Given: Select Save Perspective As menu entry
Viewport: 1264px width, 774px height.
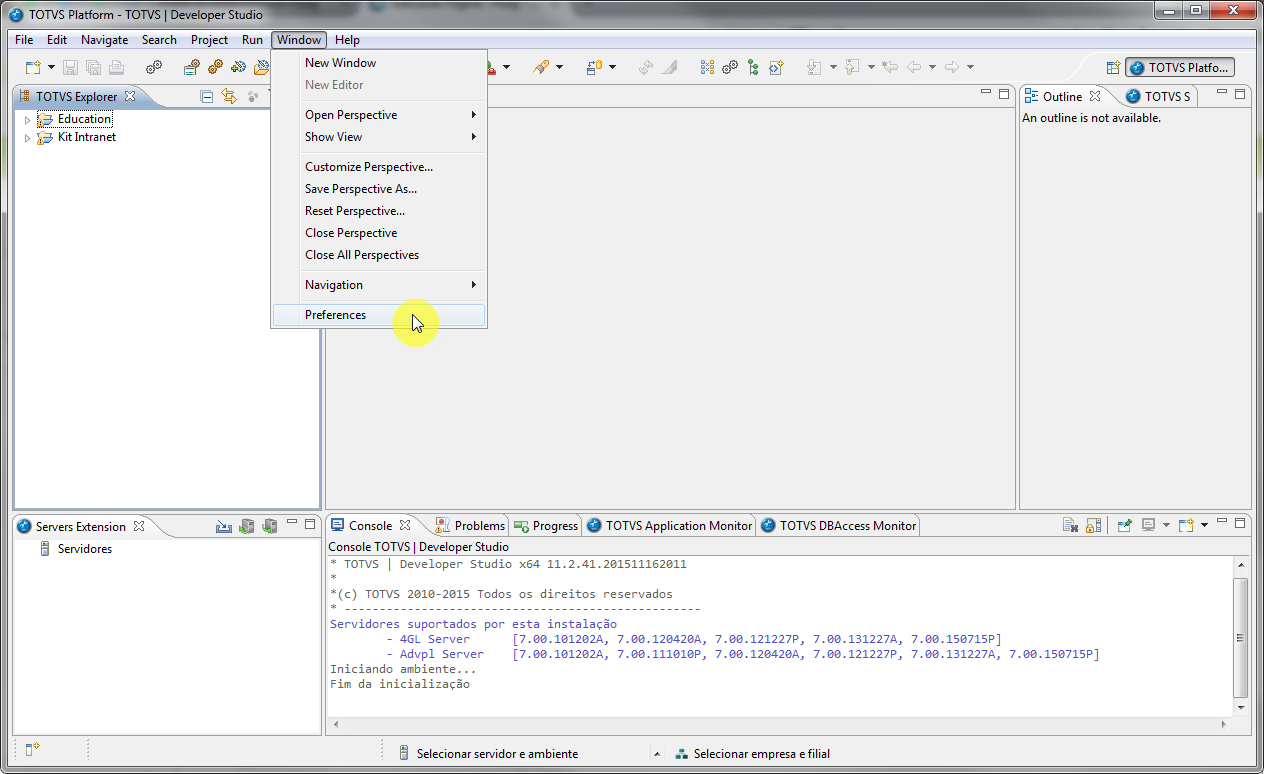Looking at the screenshot, I should 379,189.
